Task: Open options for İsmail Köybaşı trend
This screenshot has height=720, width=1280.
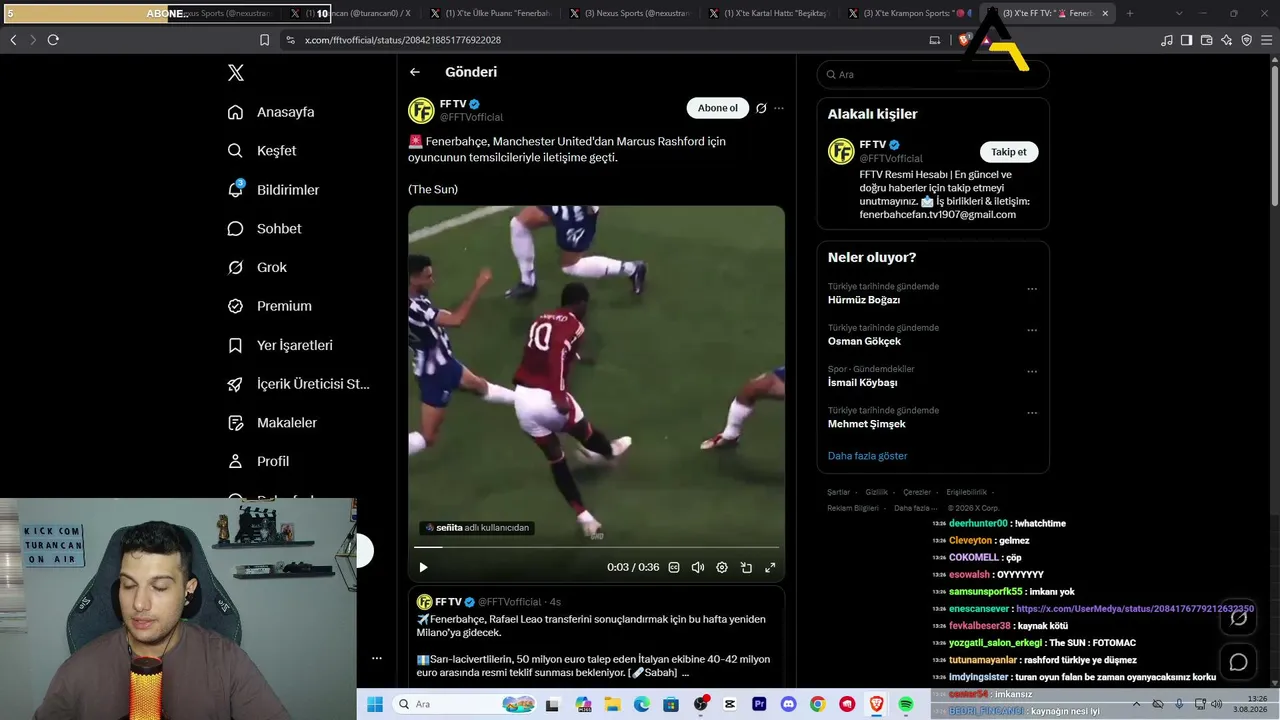Action: coord(1032,371)
